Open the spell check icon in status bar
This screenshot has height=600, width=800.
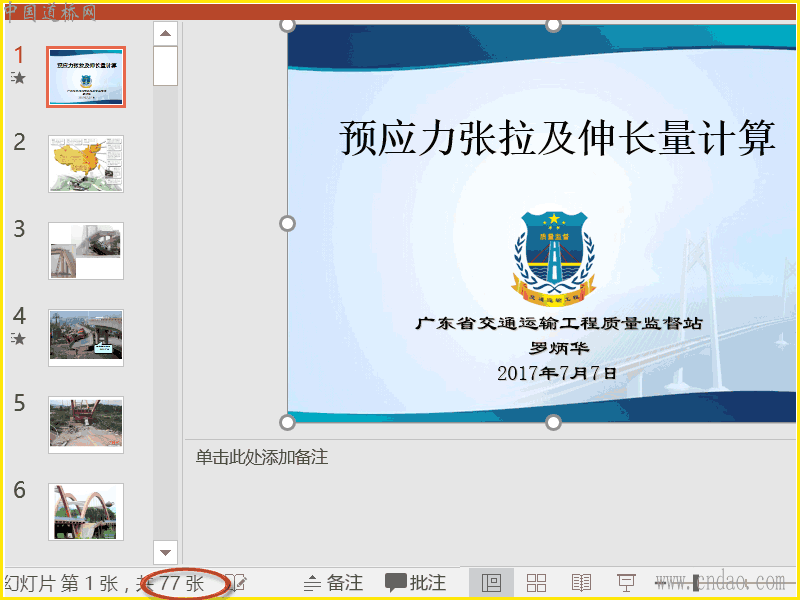pos(237,582)
